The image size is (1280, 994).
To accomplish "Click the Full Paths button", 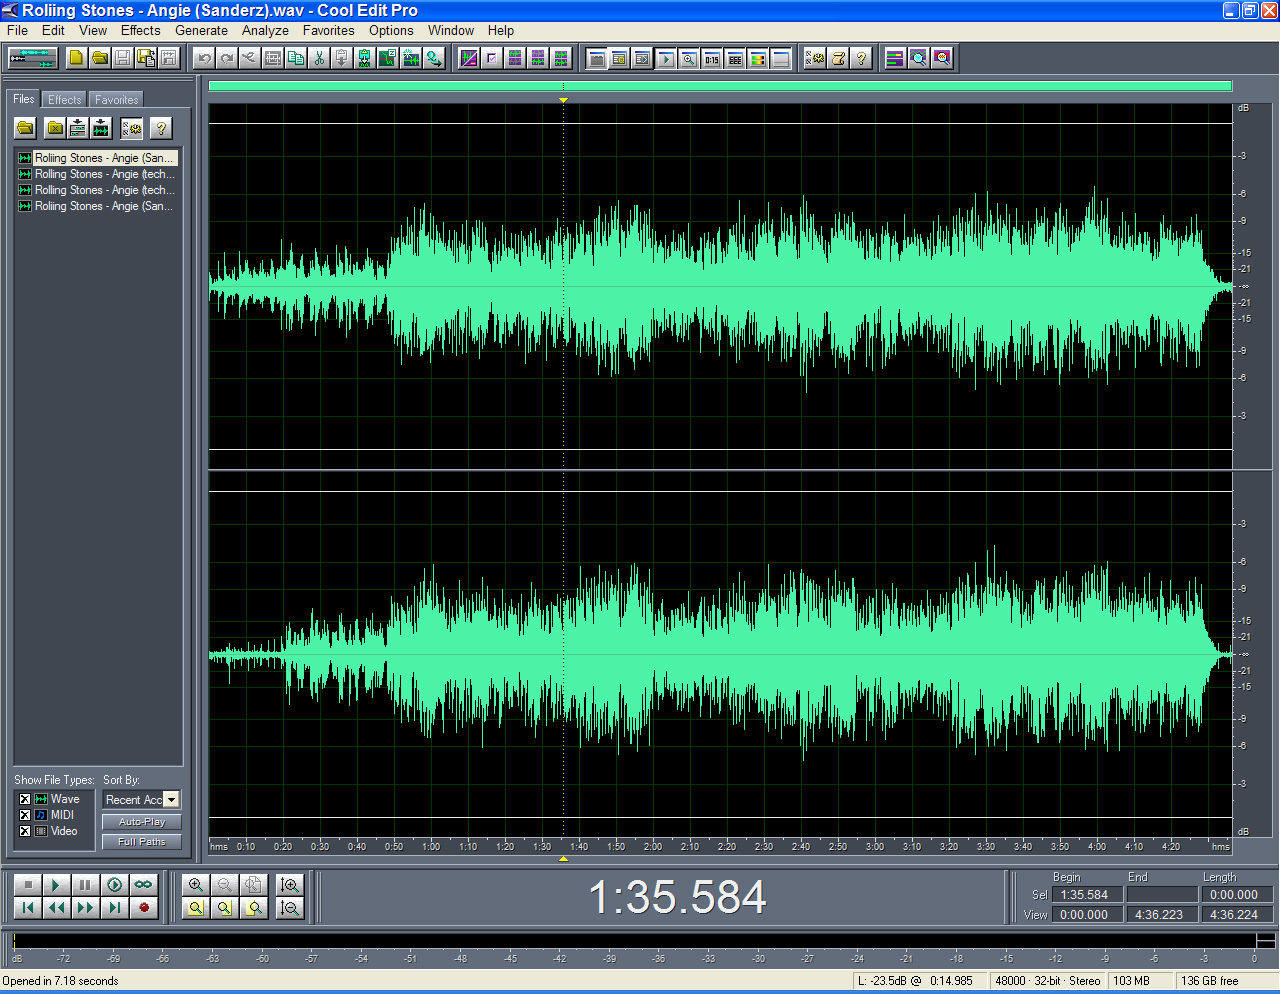I will point(141,842).
